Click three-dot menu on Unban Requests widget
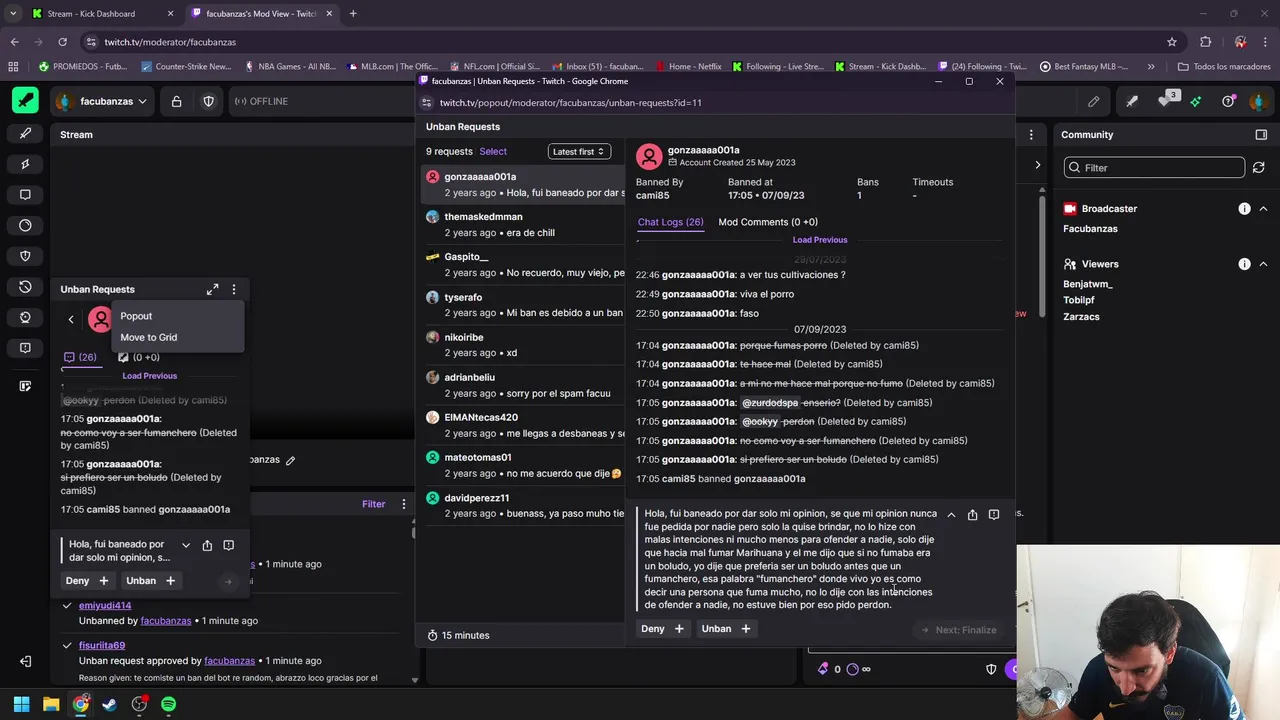Viewport: 1280px width, 720px height. [234, 289]
